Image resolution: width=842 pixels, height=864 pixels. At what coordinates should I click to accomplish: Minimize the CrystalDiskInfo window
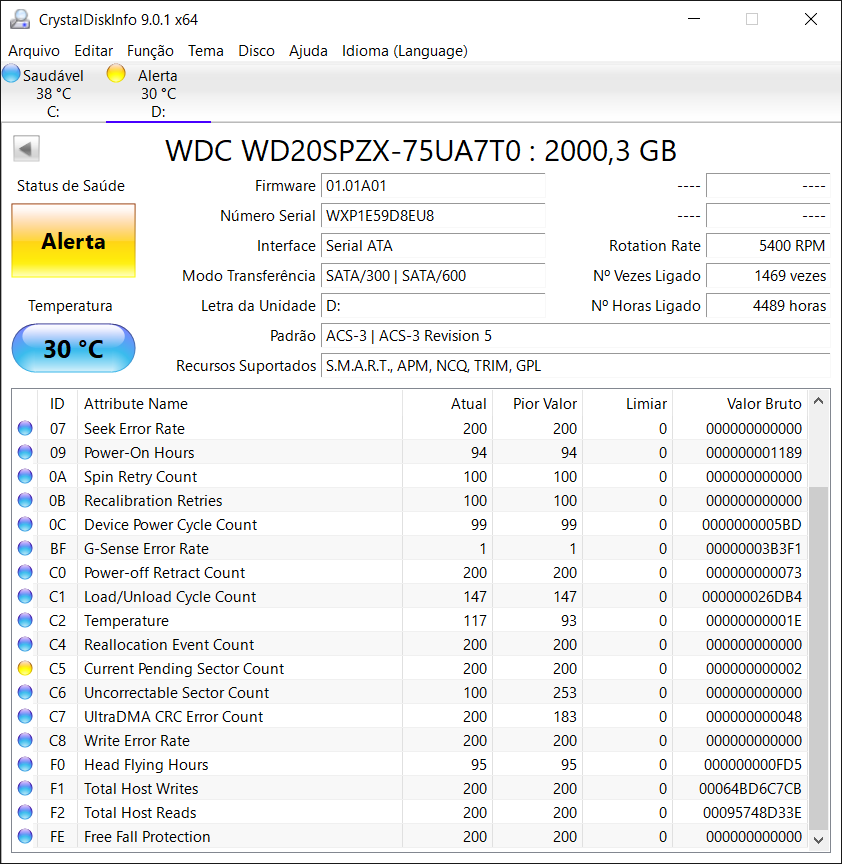point(694,19)
